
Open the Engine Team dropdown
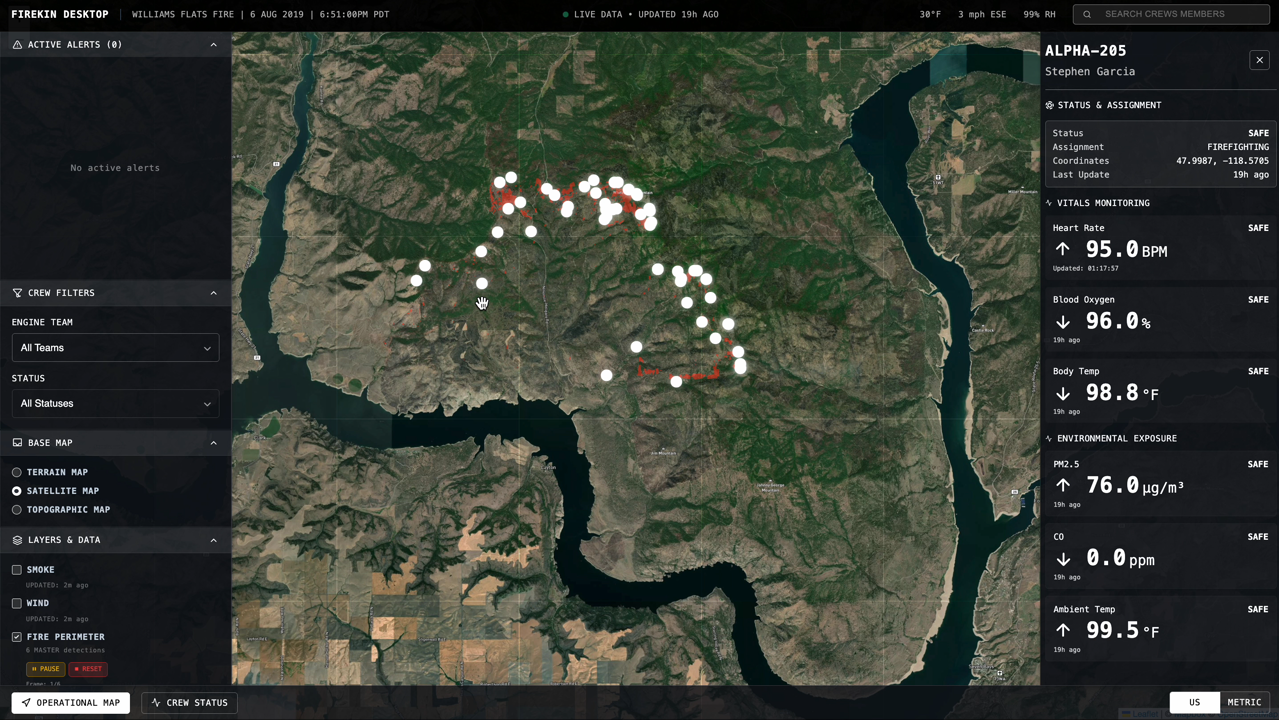[115, 348]
